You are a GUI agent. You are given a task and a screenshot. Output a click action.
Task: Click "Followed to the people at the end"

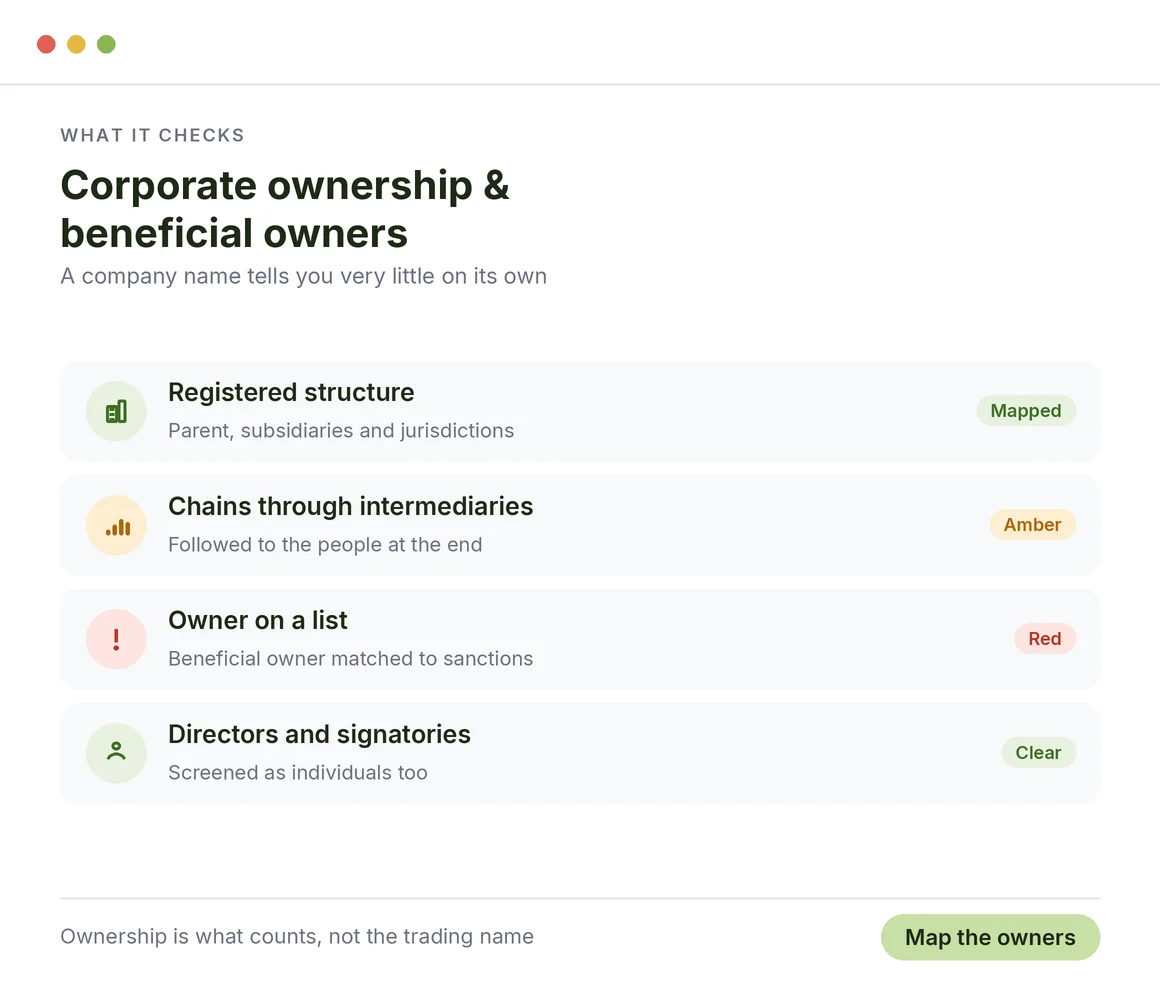coord(325,544)
